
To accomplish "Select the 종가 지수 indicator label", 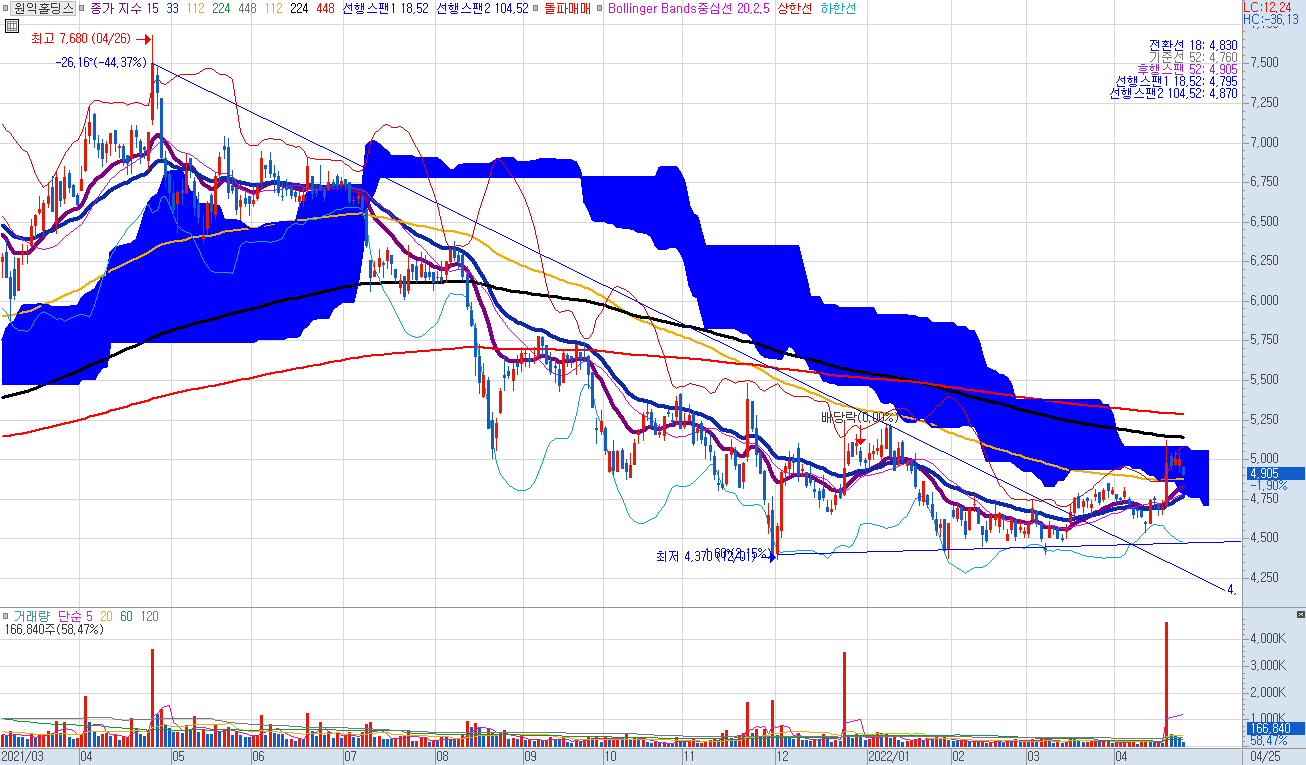I will coord(114,8).
